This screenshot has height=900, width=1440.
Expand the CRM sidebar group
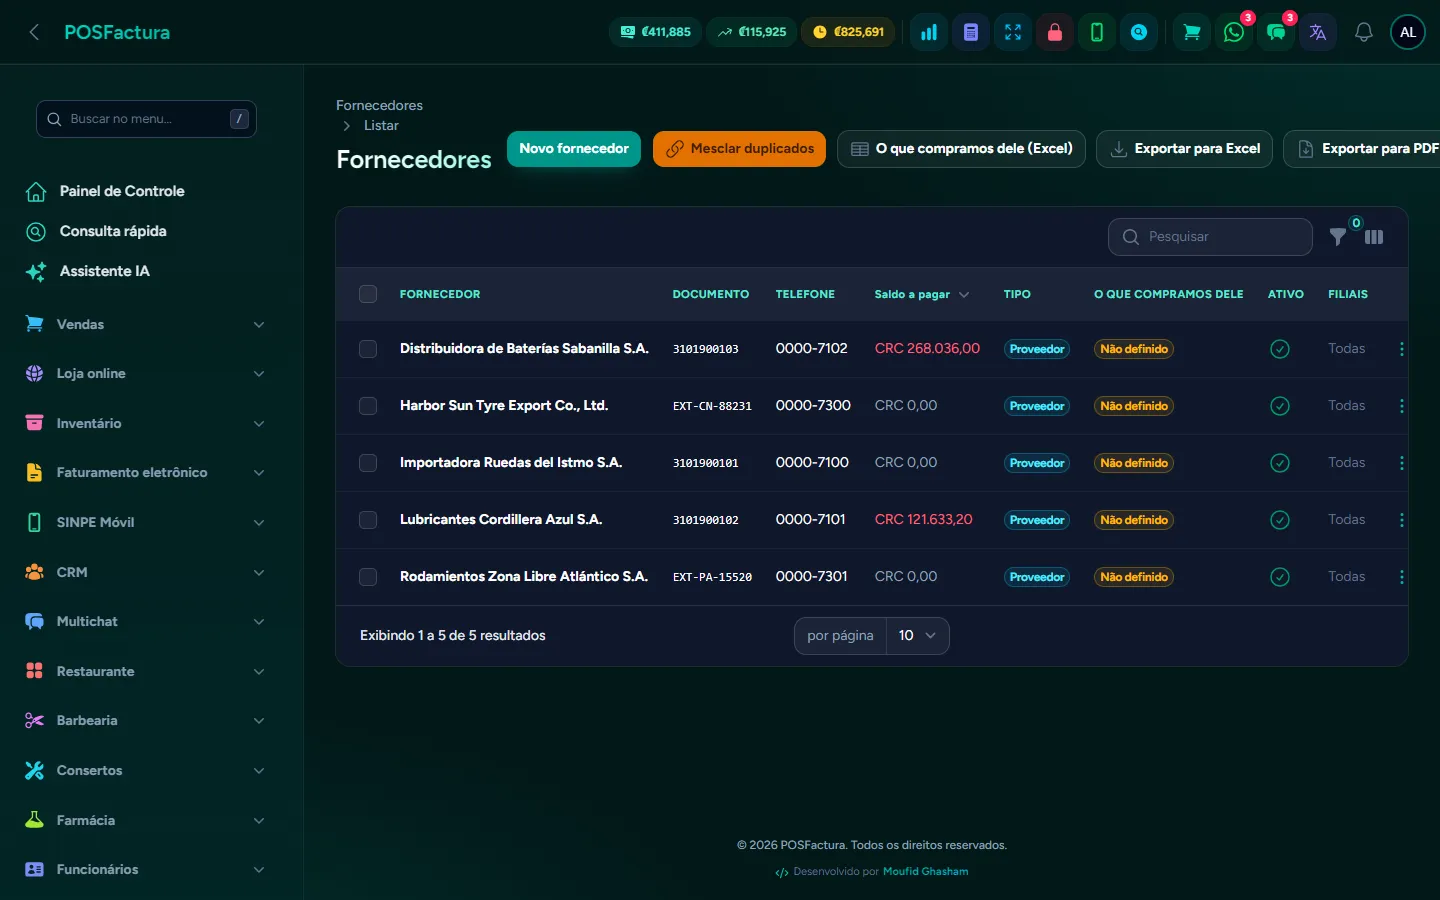[146, 572]
